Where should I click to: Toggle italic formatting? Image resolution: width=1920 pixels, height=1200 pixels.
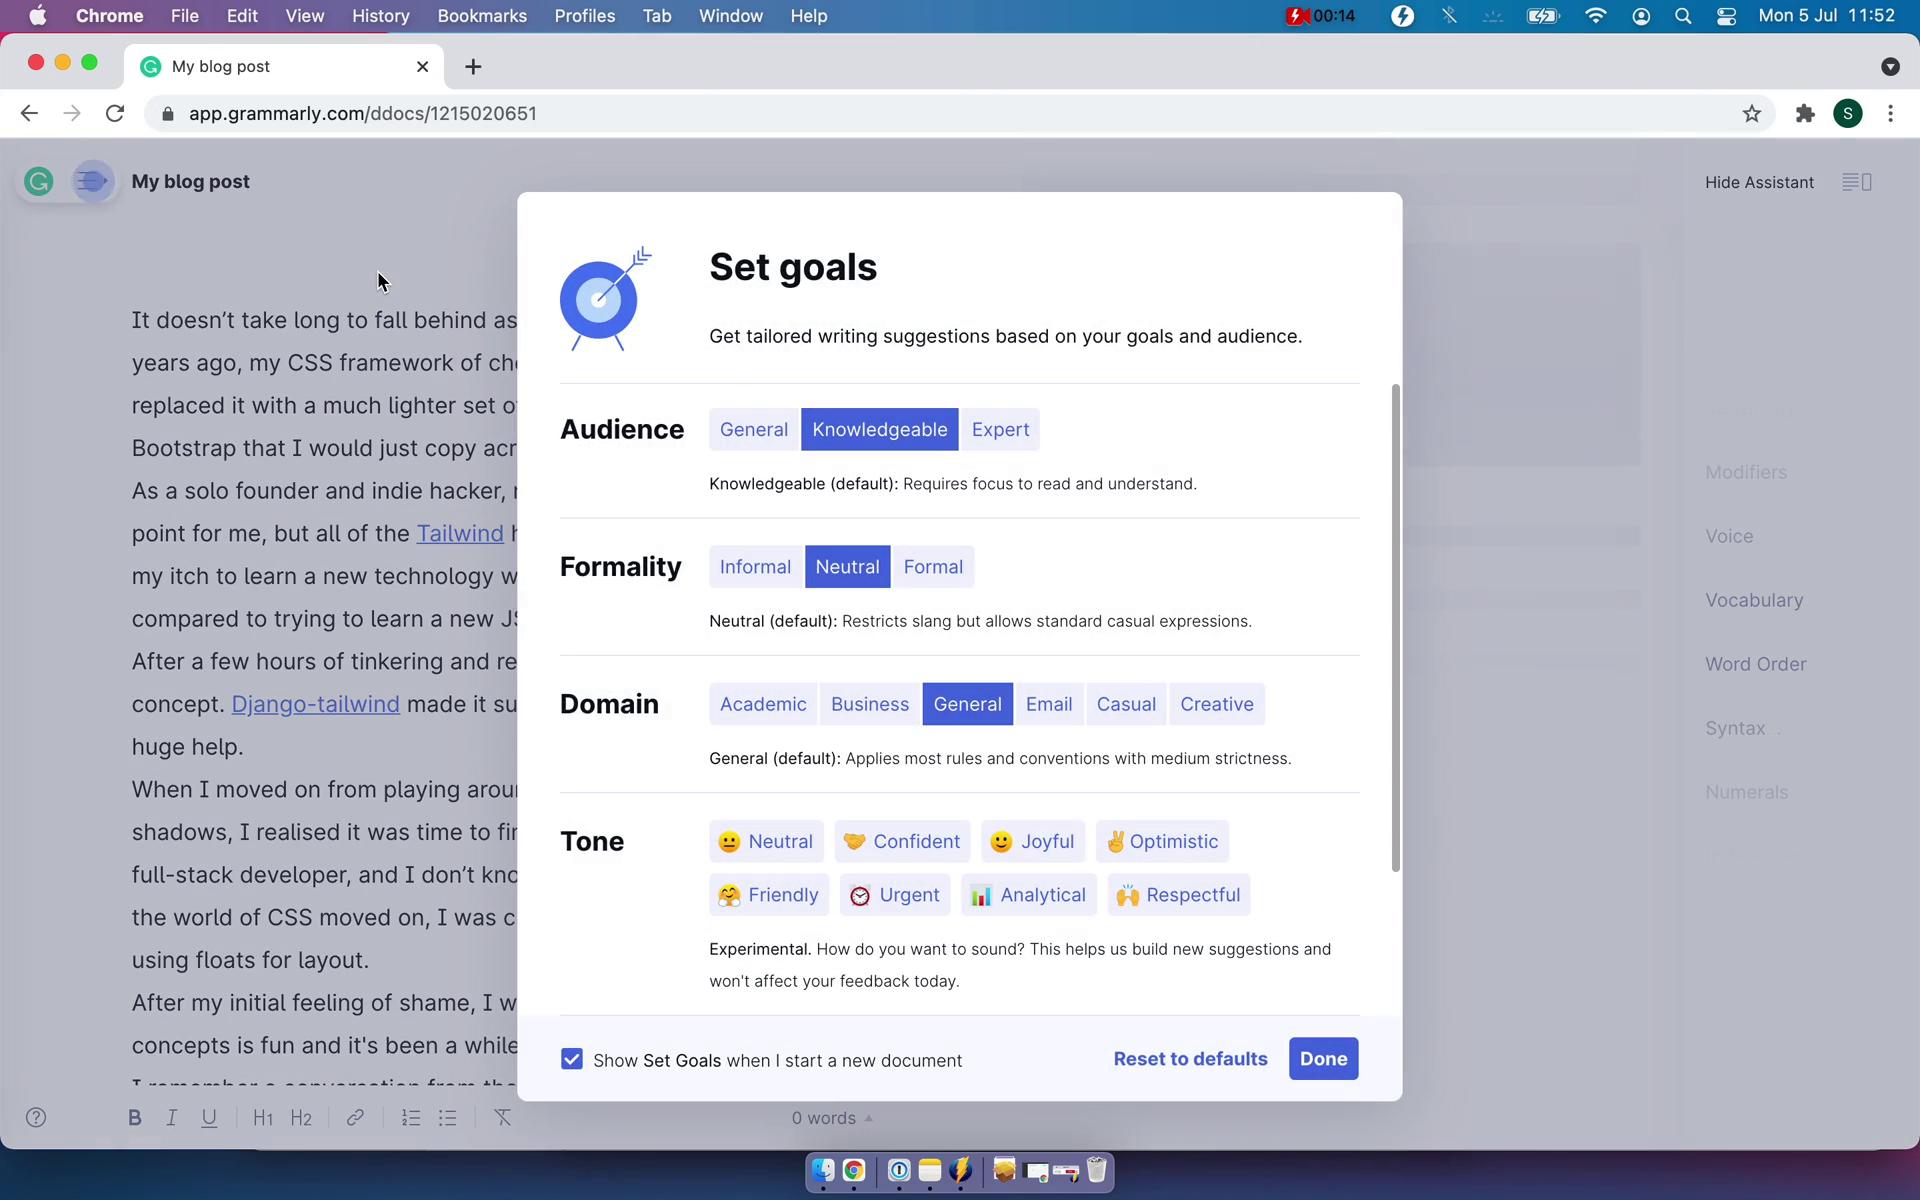172,1118
